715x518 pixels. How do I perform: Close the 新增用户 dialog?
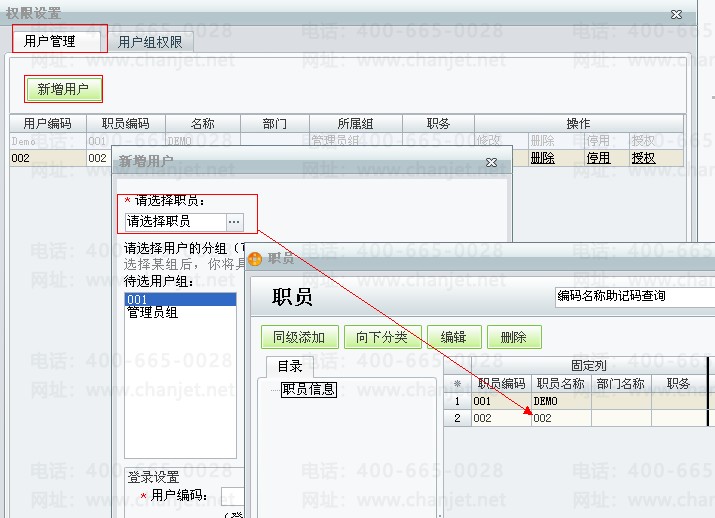(x=491, y=161)
